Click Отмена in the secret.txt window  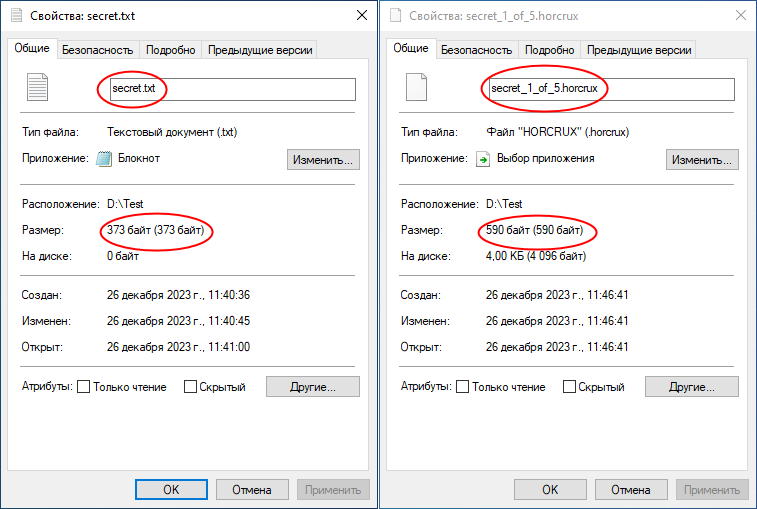[252, 490]
